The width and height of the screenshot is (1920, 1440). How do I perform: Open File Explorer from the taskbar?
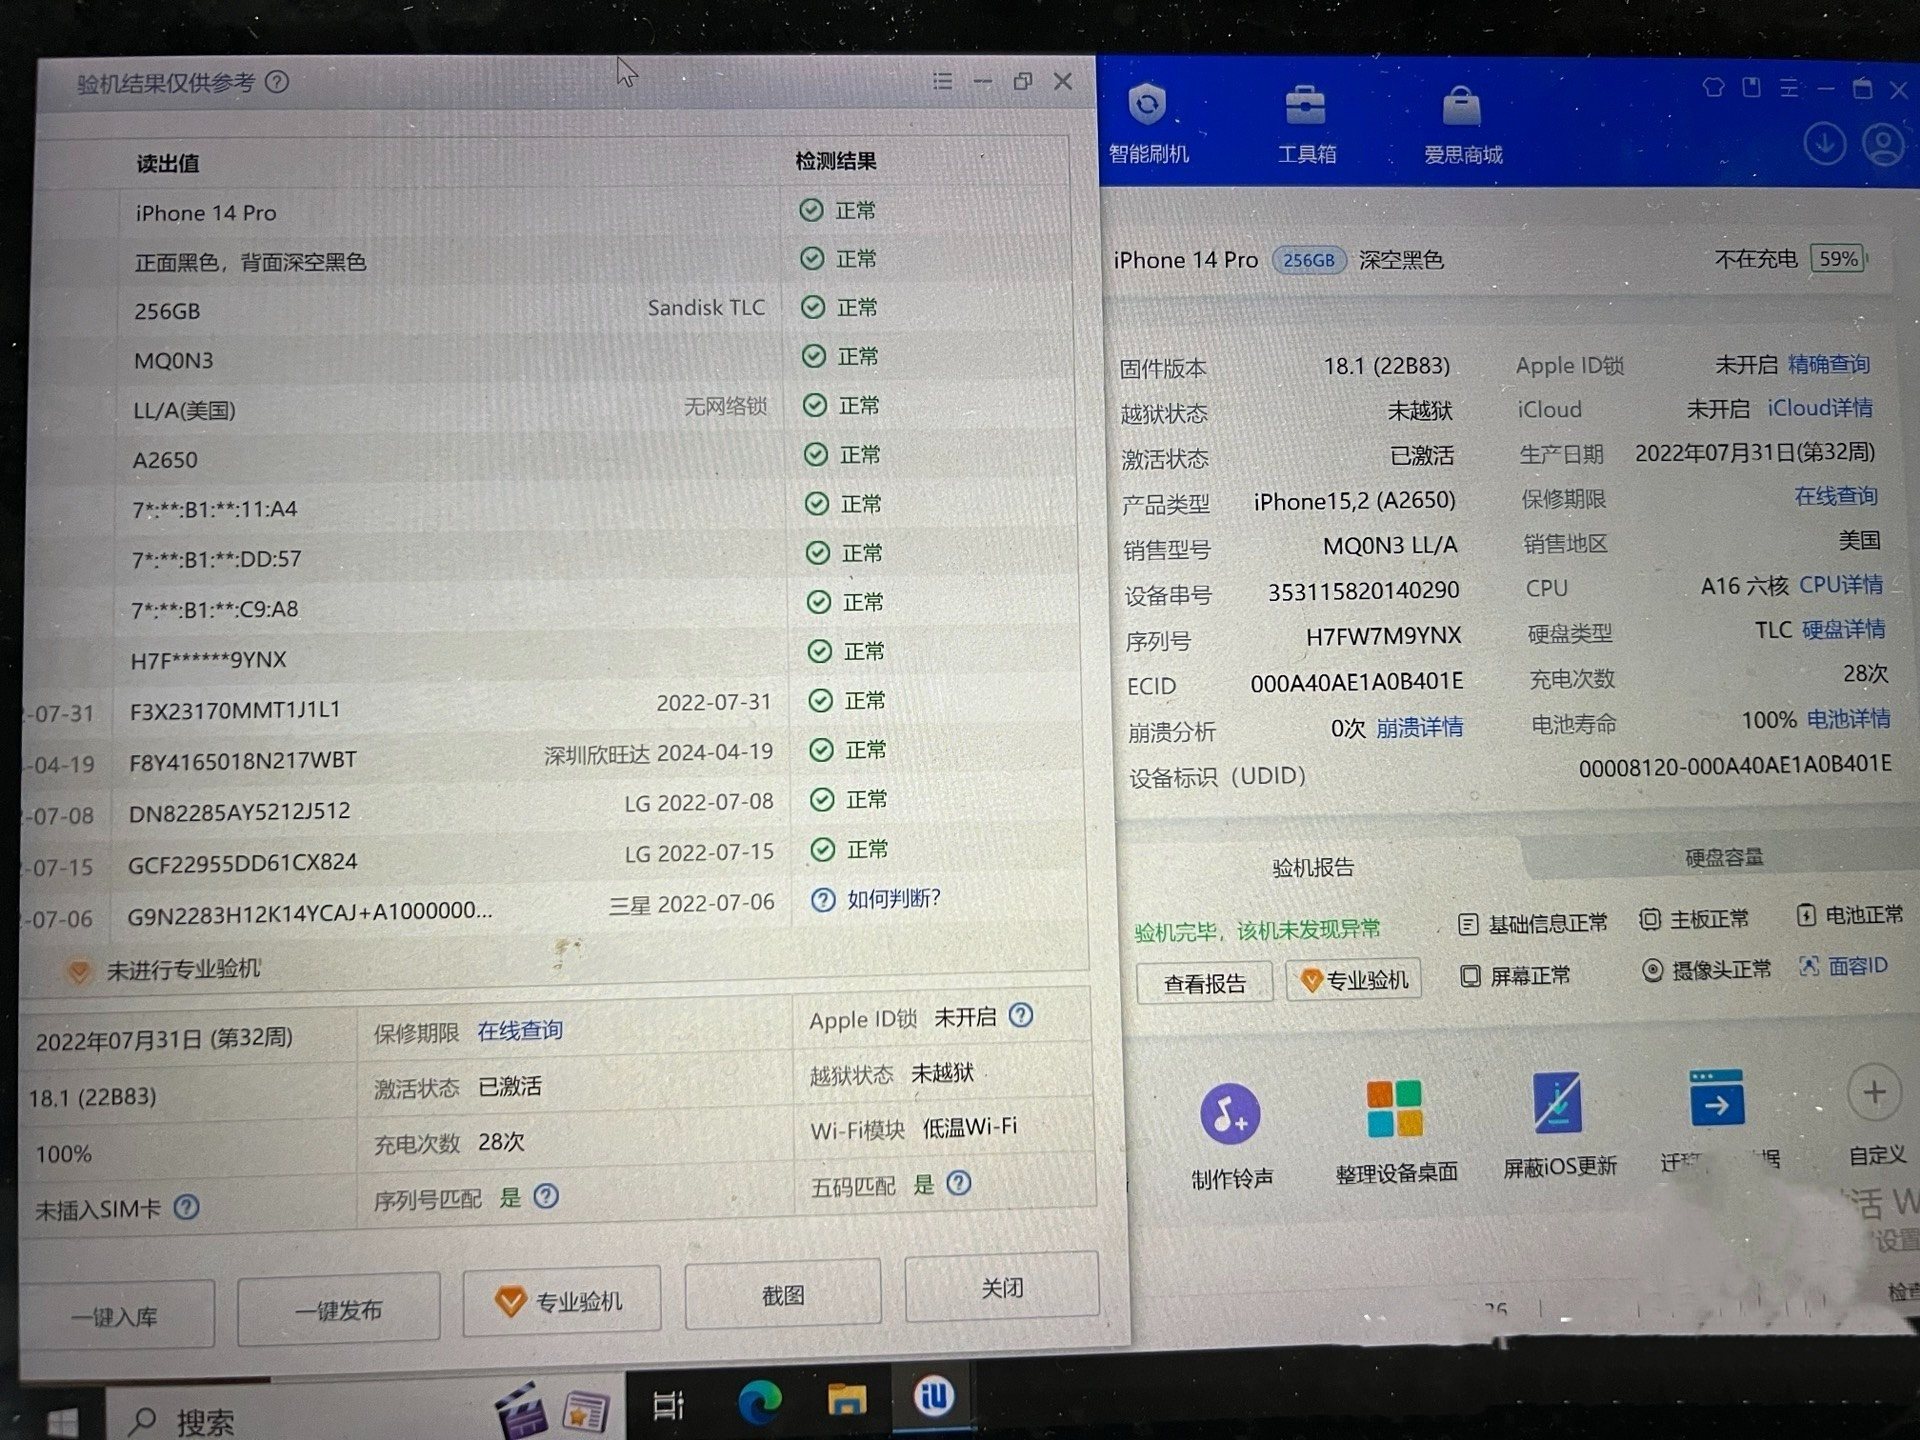(846, 1400)
